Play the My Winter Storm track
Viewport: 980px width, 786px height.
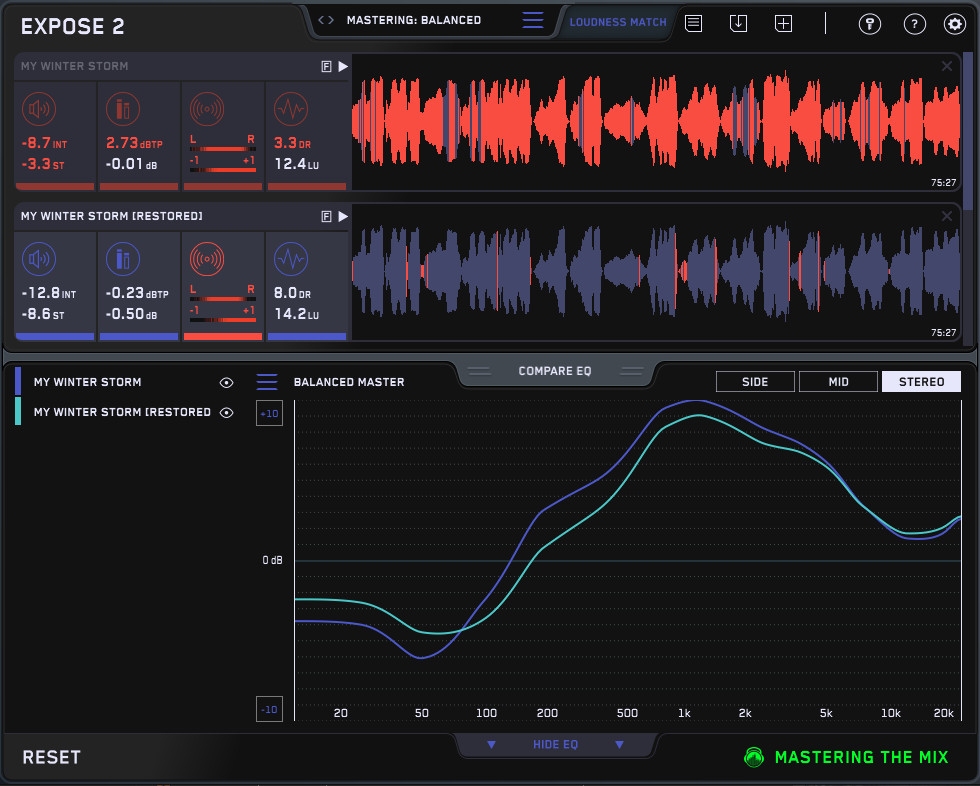(343, 66)
